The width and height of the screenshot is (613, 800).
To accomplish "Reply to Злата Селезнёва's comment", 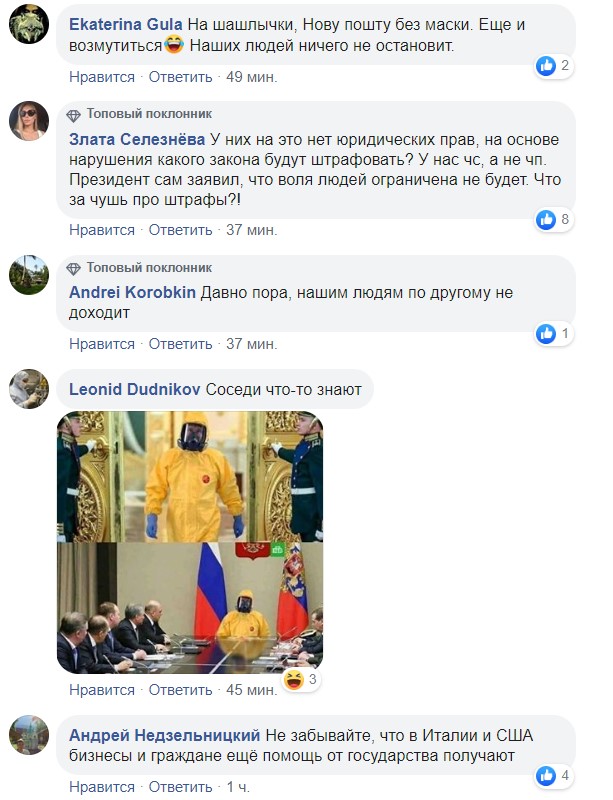I will pyautogui.click(x=180, y=230).
